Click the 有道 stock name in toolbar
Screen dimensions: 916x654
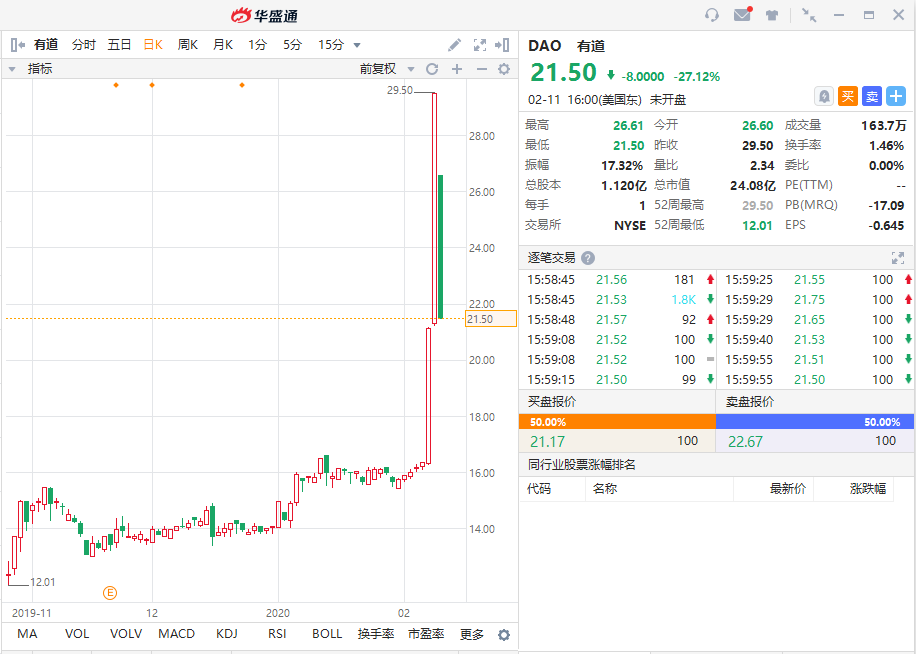[x=46, y=44]
